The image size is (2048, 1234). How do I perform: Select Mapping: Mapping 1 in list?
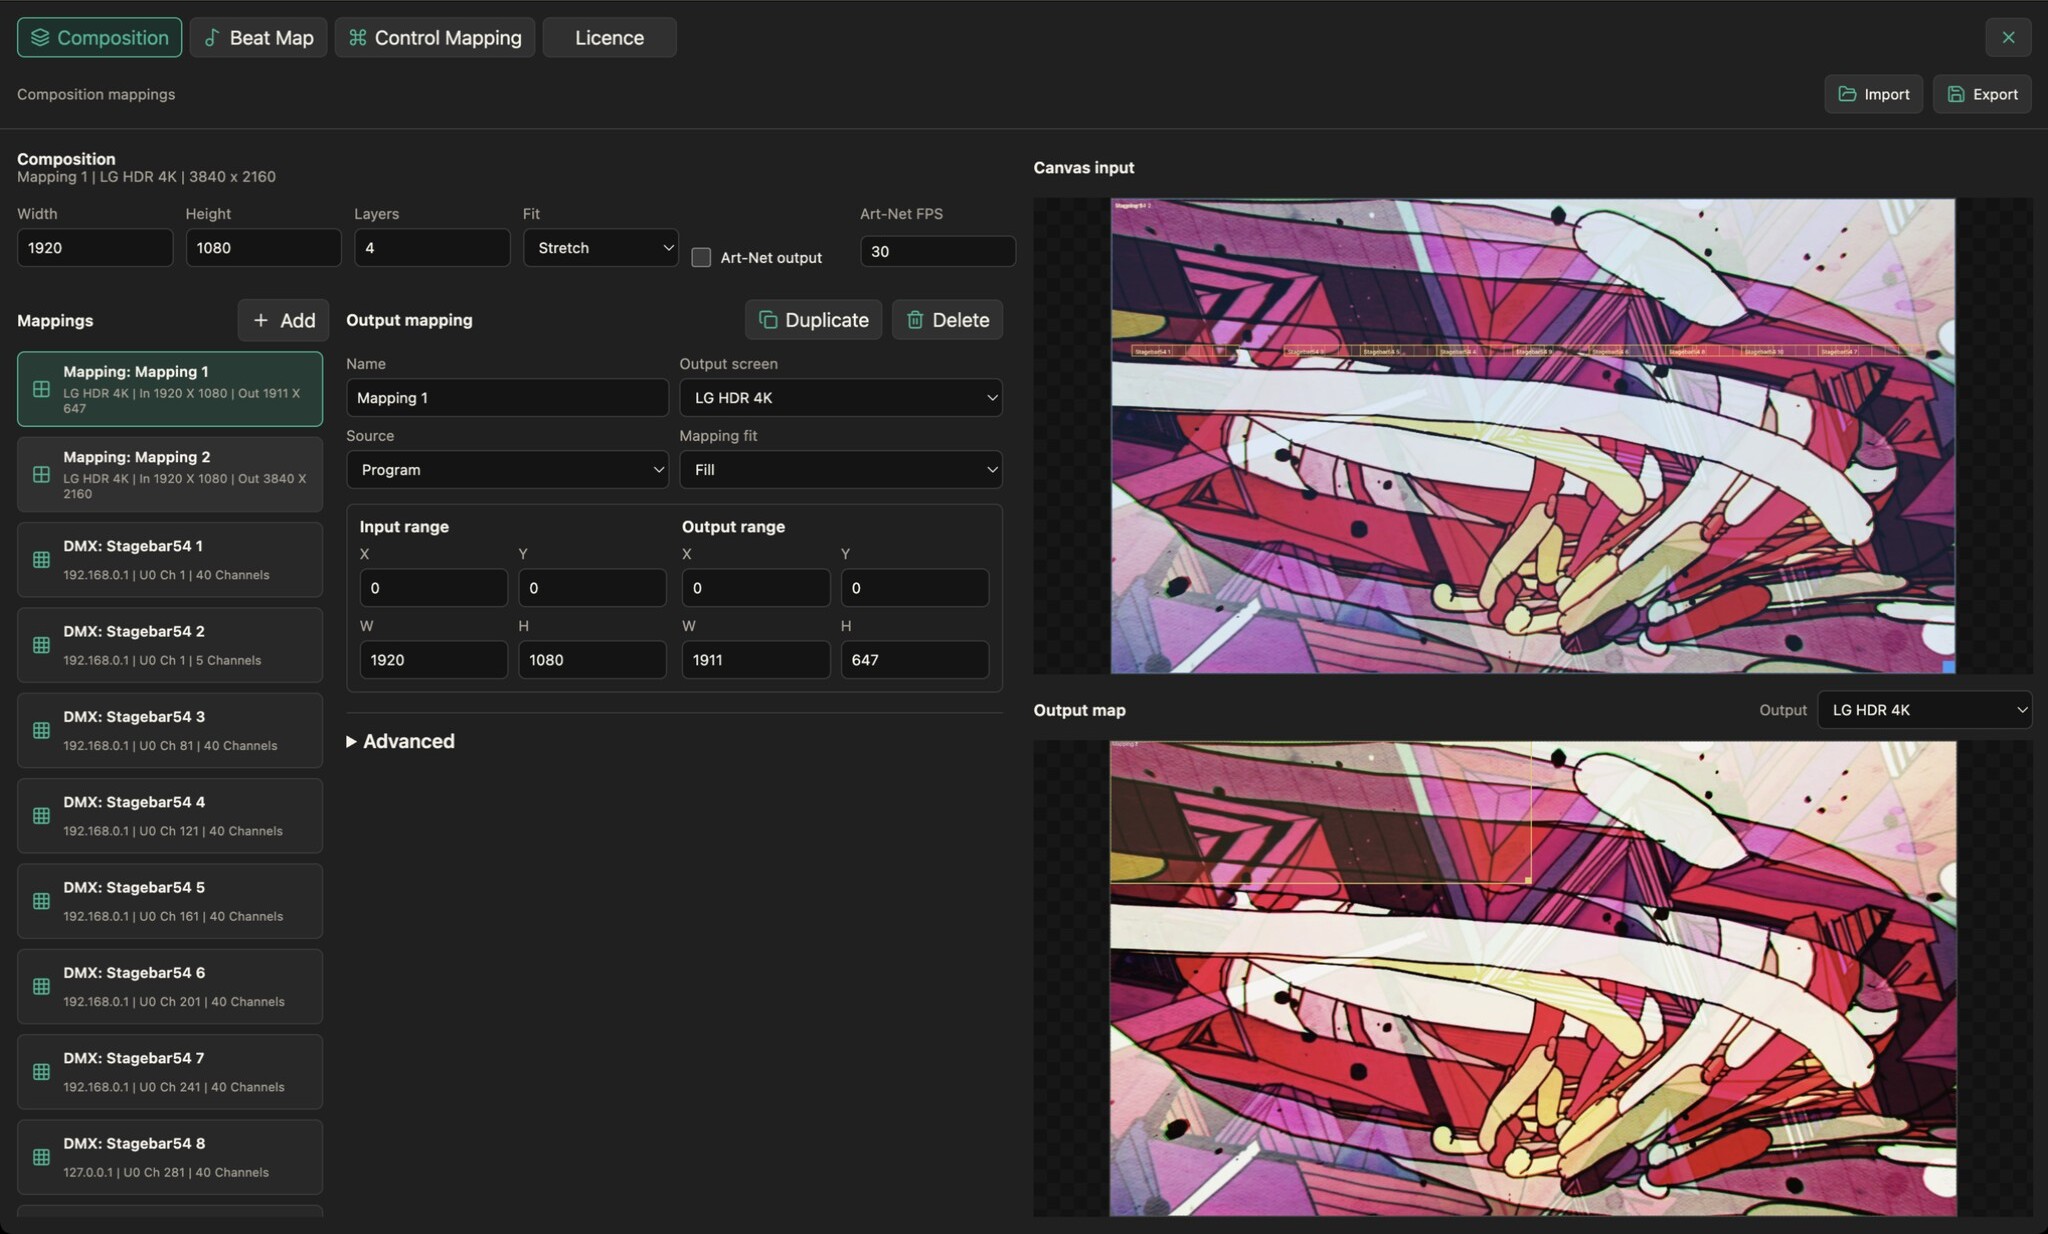170,389
